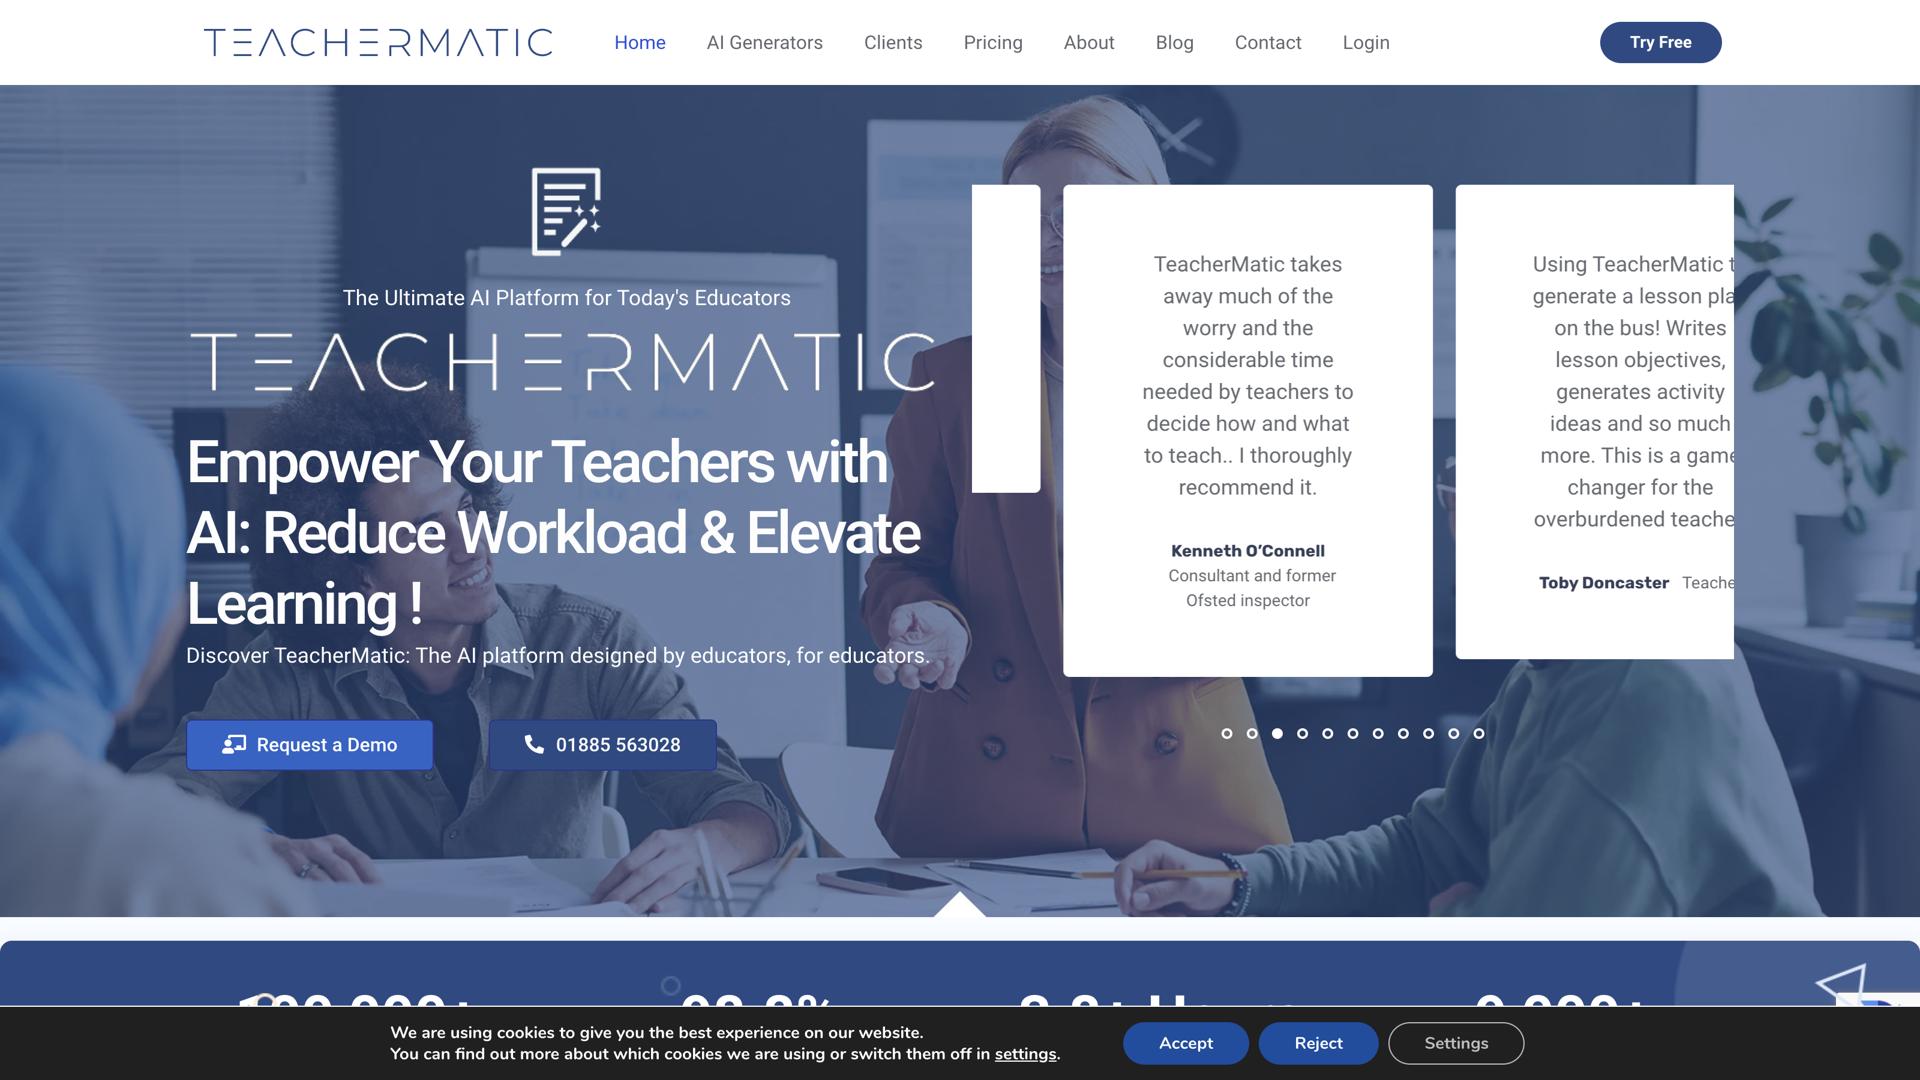Click the document-and-wand icon above the tagline
Image resolution: width=1920 pixels, height=1080 pixels.
tap(566, 212)
